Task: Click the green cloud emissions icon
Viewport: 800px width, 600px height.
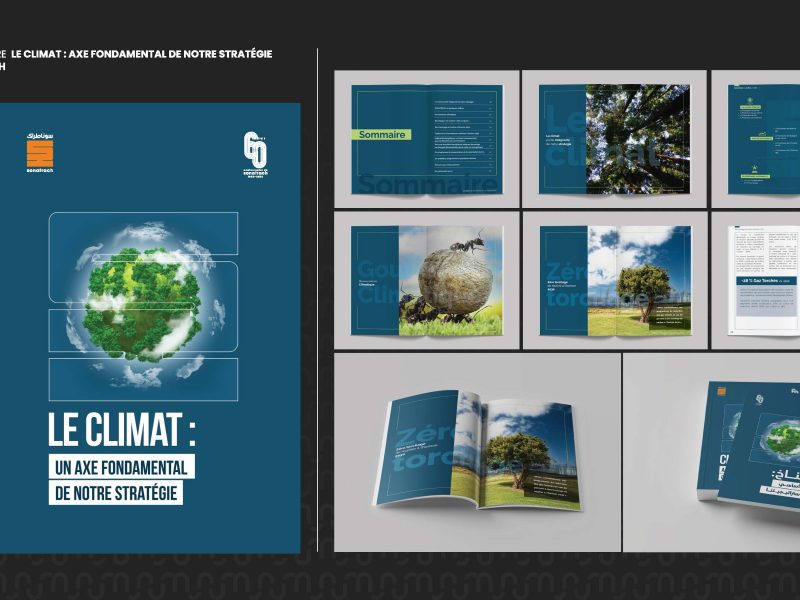Action: pyautogui.click(x=762, y=133)
